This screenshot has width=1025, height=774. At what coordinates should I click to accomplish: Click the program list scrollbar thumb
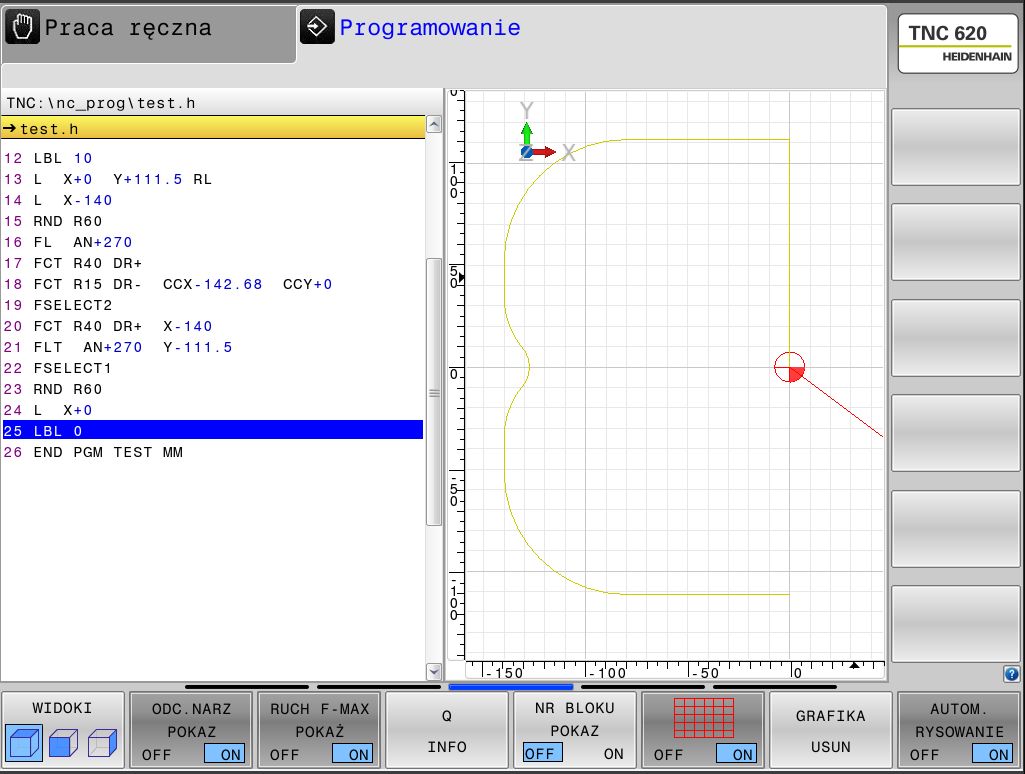click(433, 392)
